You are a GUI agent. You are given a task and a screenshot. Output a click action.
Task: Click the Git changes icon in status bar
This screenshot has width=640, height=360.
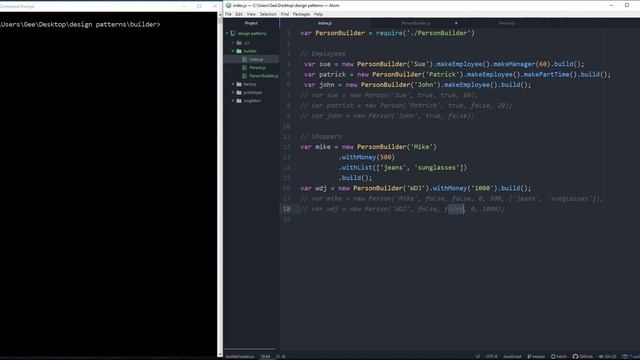coord(601,356)
